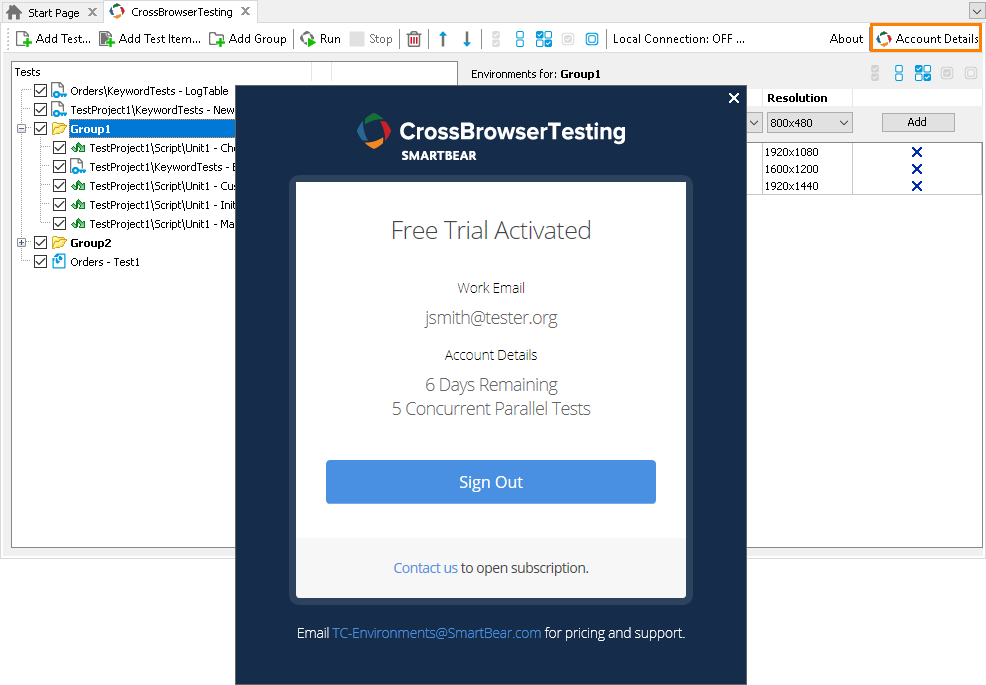Collapse the Group1 tree node
This screenshot has width=986, height=685.
coord(21,128)
